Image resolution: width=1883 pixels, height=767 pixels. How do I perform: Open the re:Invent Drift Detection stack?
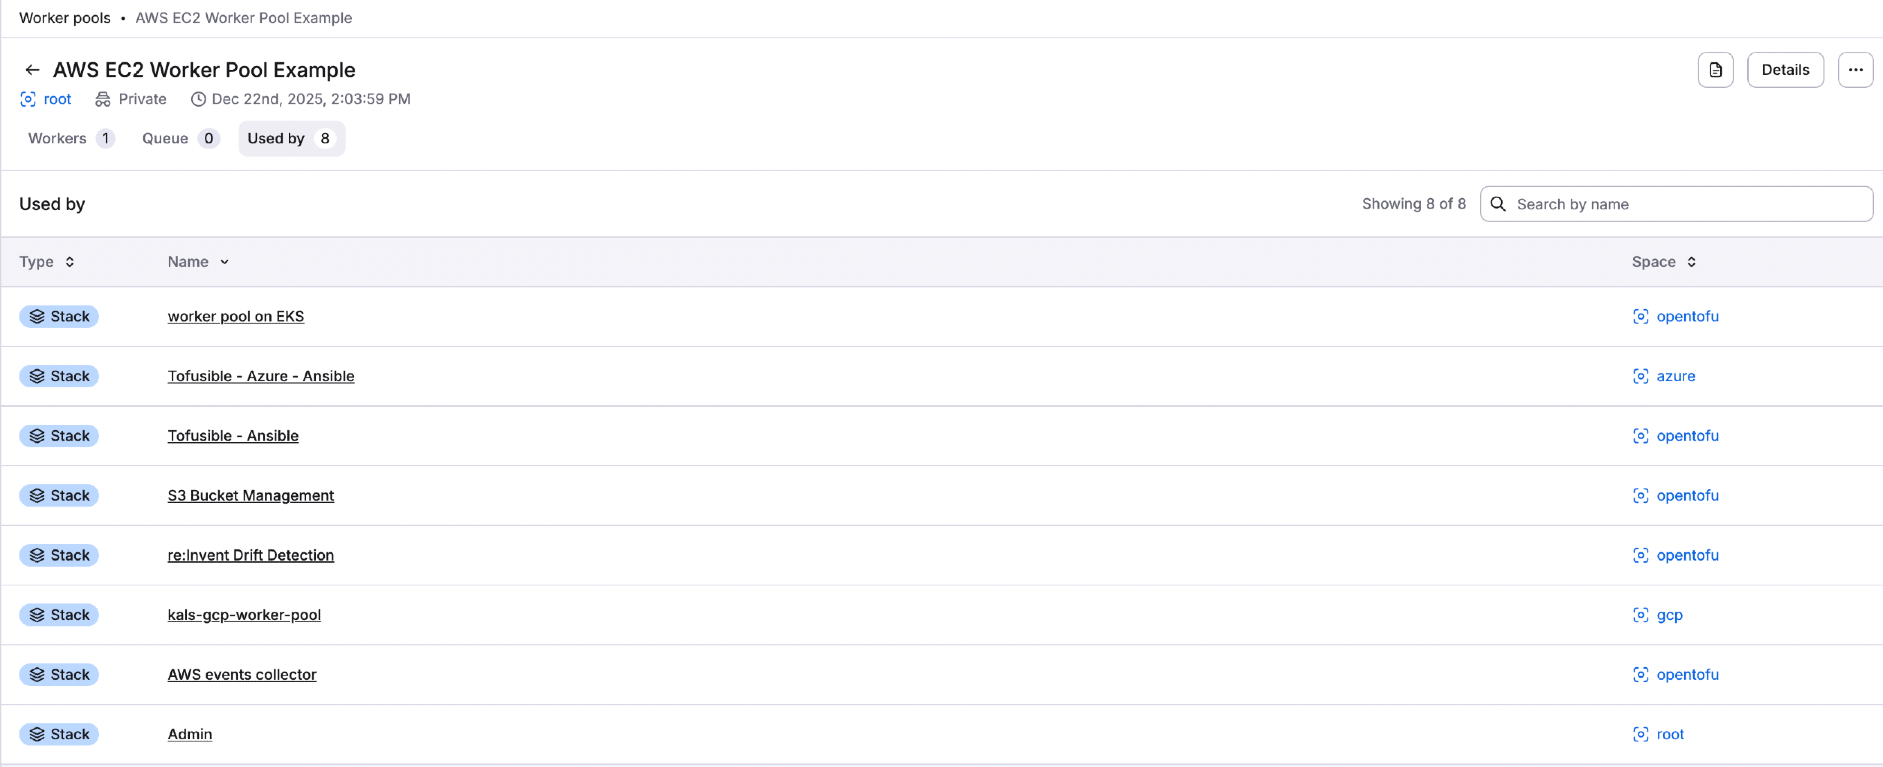coord(251,555)
